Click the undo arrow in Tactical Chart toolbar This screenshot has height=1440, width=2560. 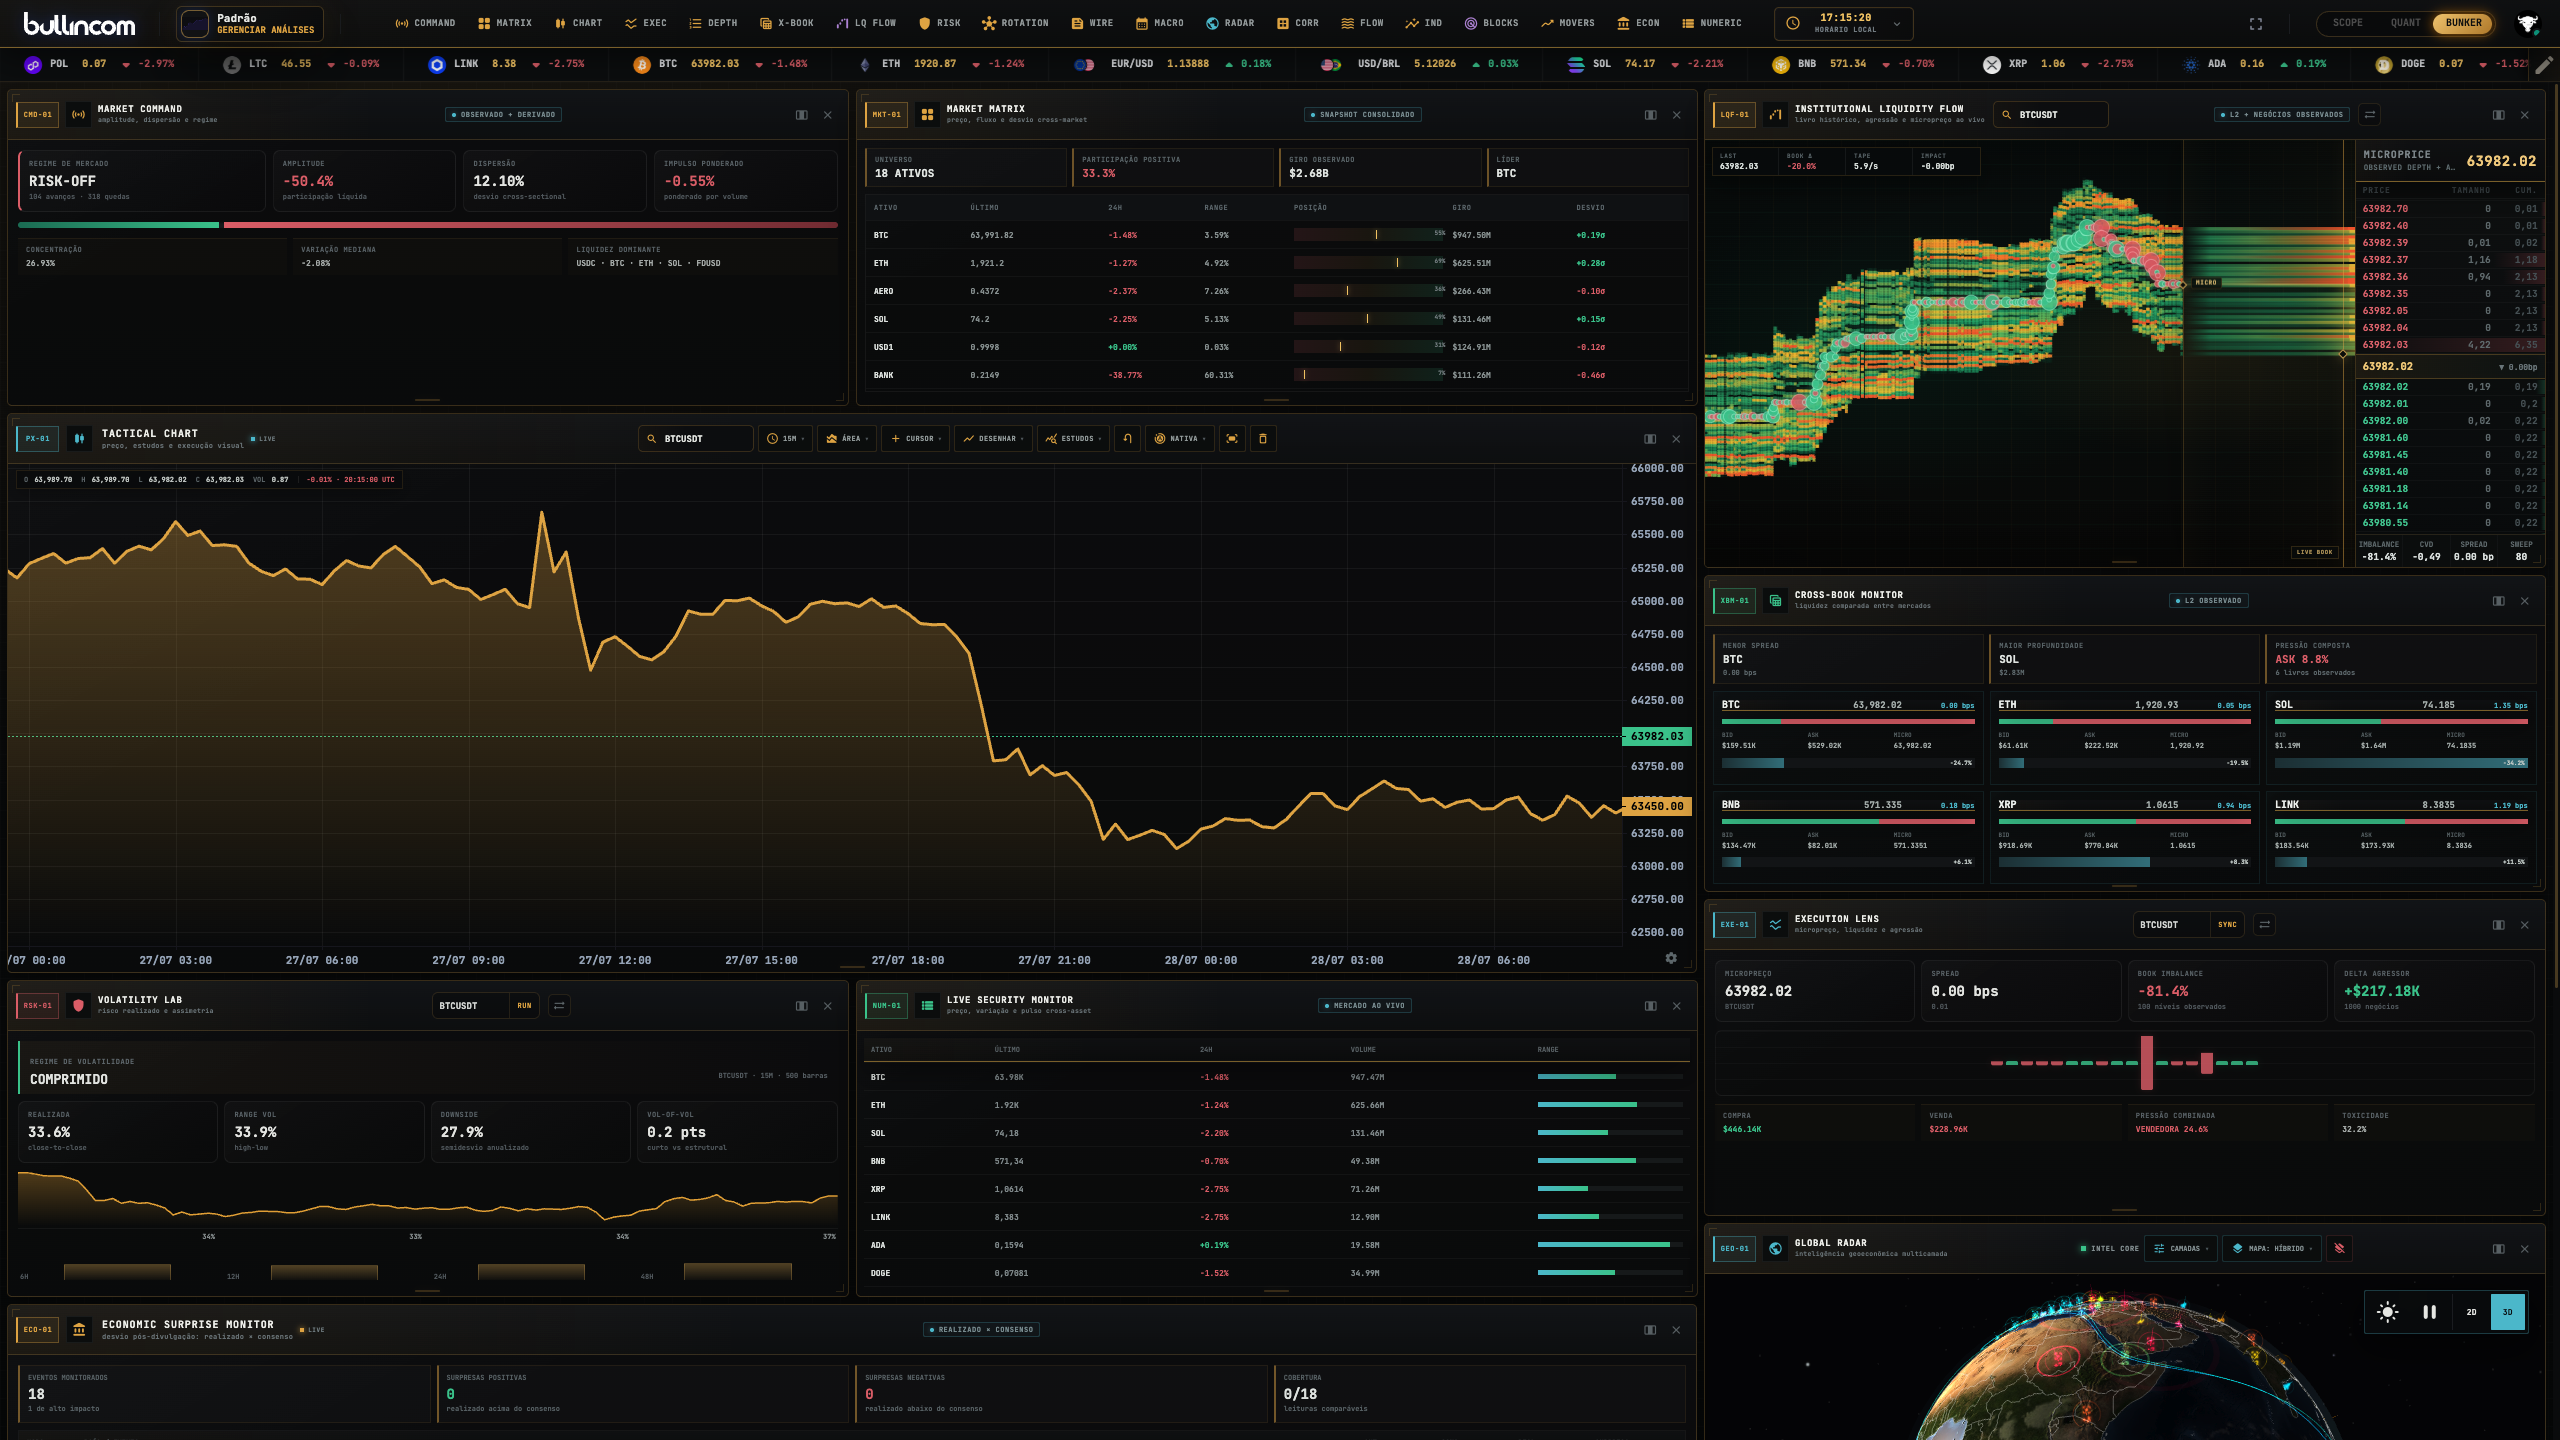coord(1127,439)
